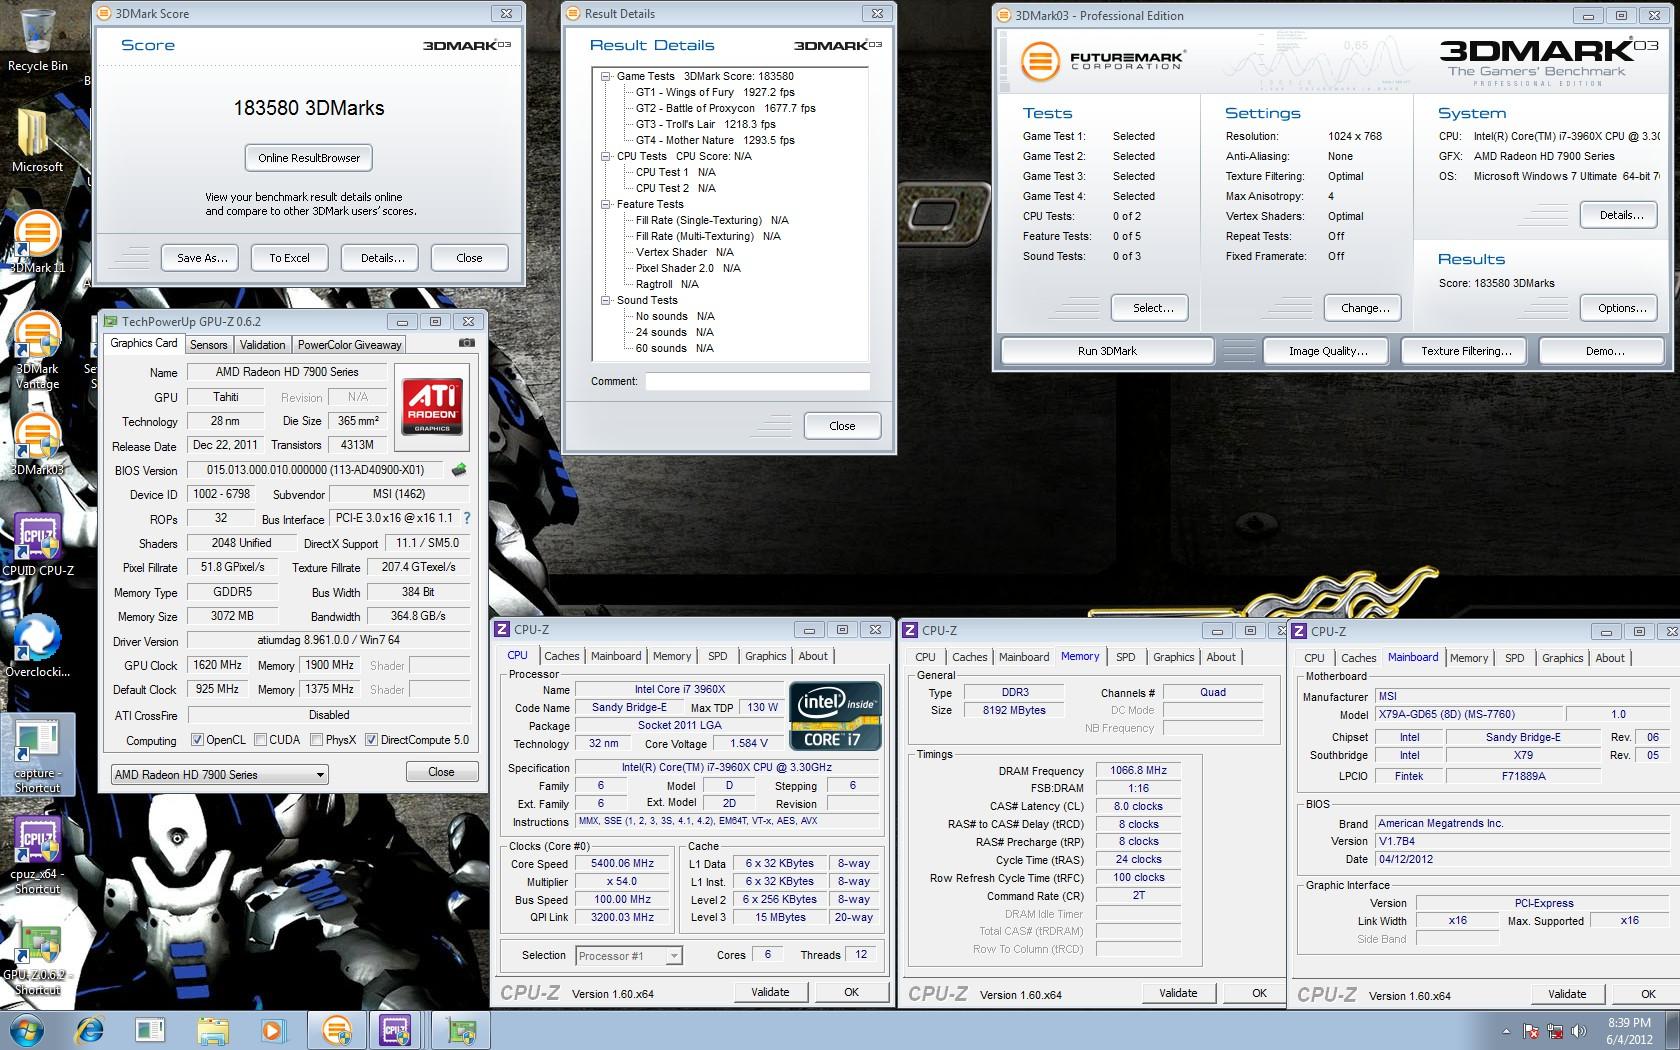
Task: Select GT4 - Mother Nature result row
Action: pos(715,140)
